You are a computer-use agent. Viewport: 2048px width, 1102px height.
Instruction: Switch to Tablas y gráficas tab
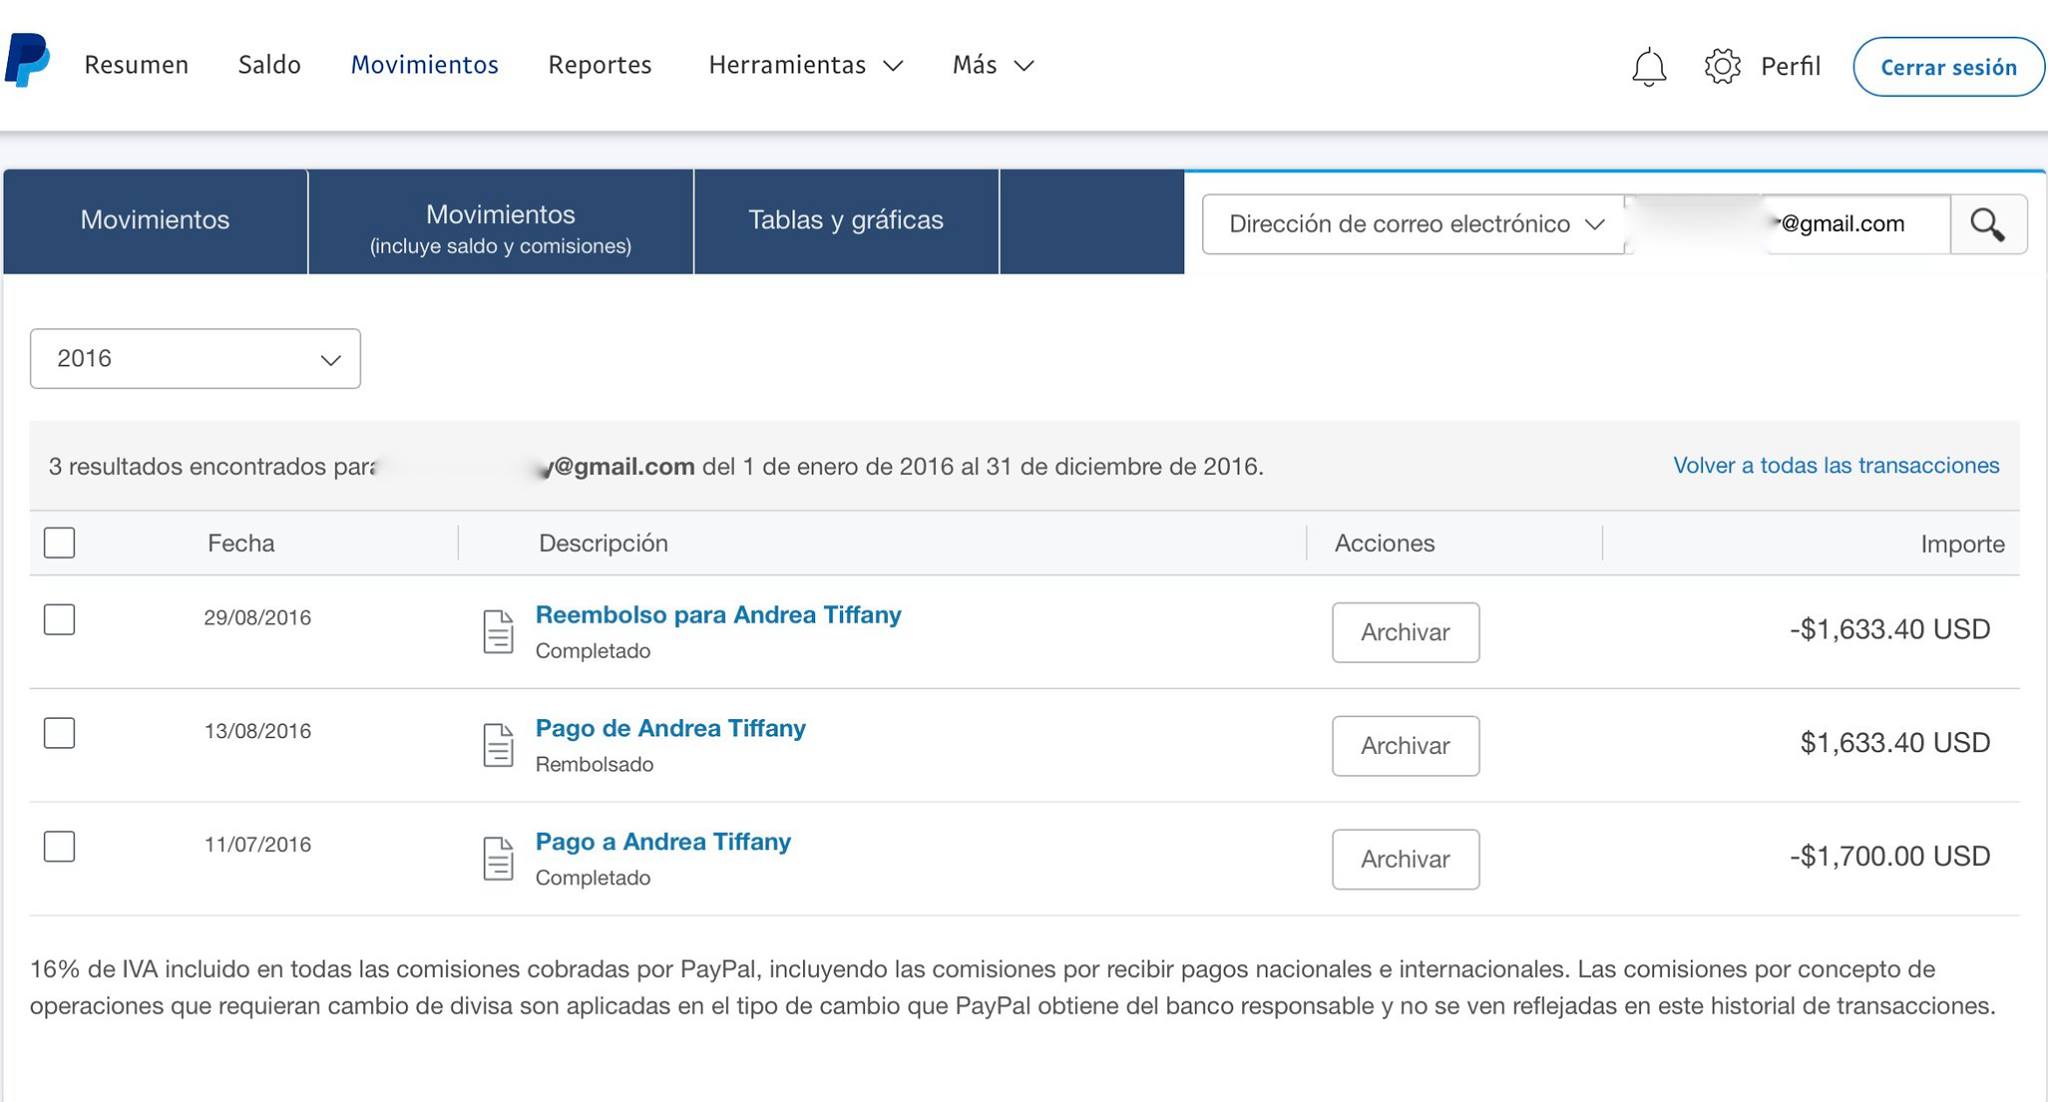point(846,220)
